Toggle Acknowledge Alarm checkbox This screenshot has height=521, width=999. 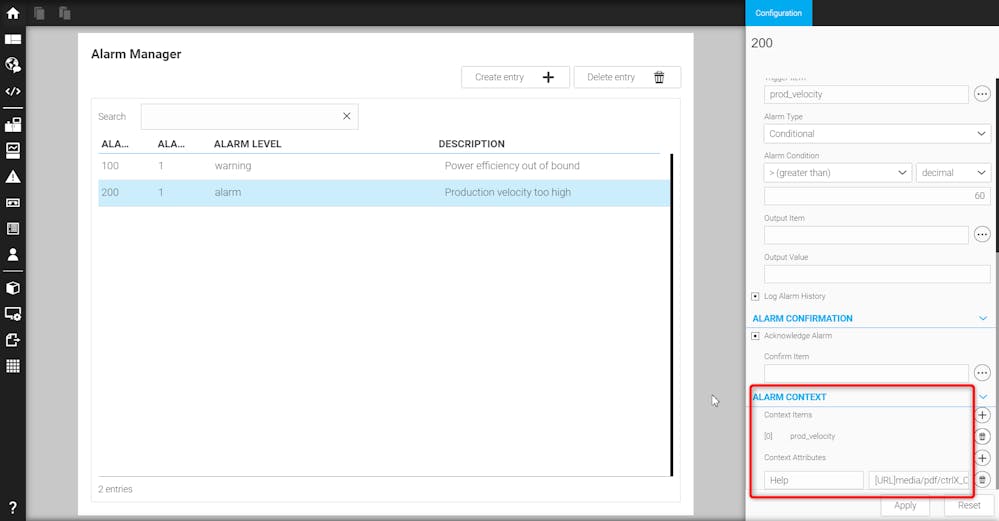[755, 336]
